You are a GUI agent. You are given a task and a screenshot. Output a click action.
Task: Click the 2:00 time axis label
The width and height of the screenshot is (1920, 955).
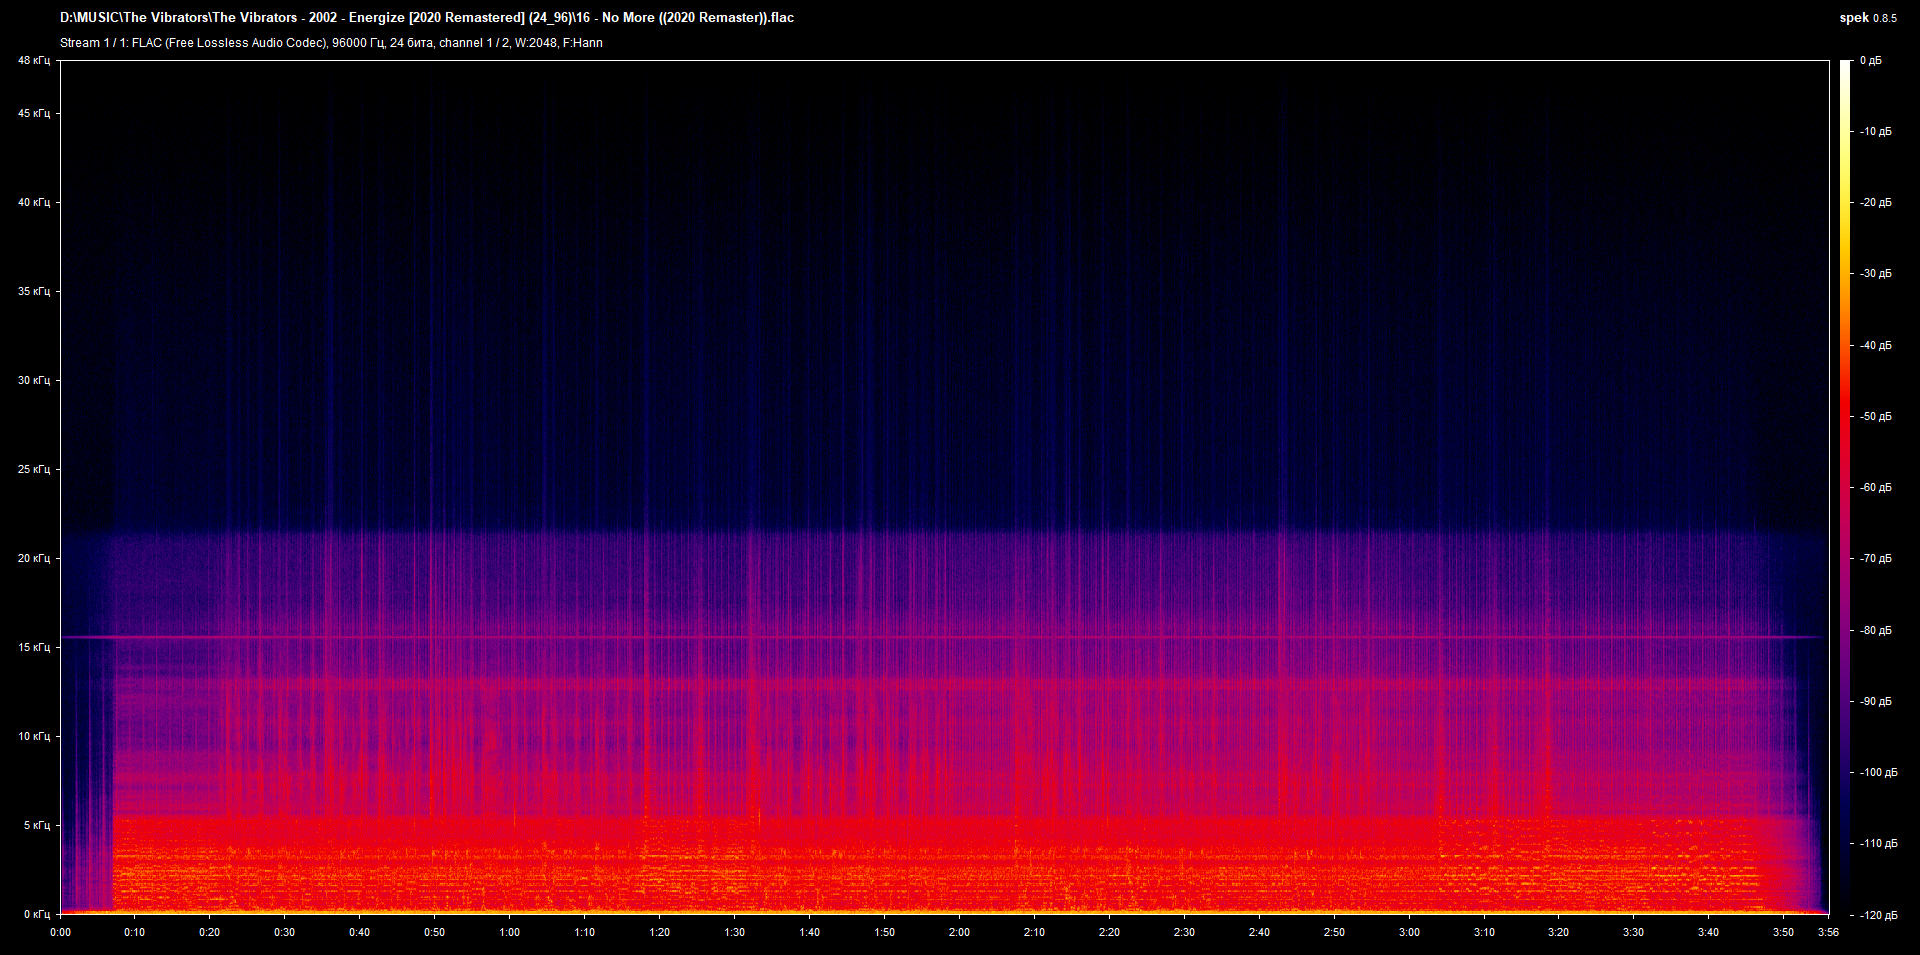[958, 932]
